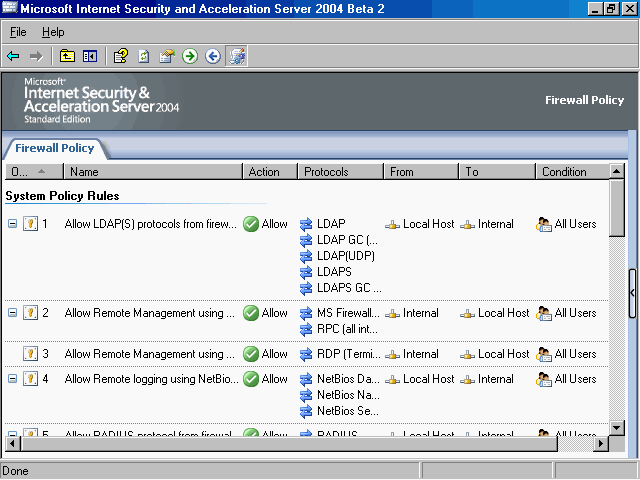
Task: Collapse rule 1 LDAP protocols row
Action: click(12, 224)
